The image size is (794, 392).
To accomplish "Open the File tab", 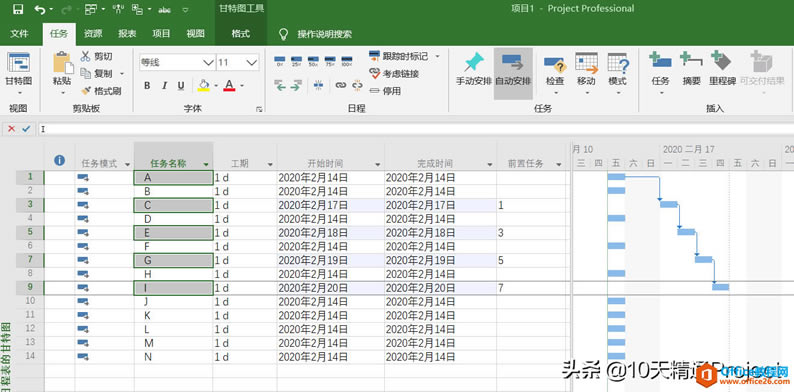I will point(19,34).
